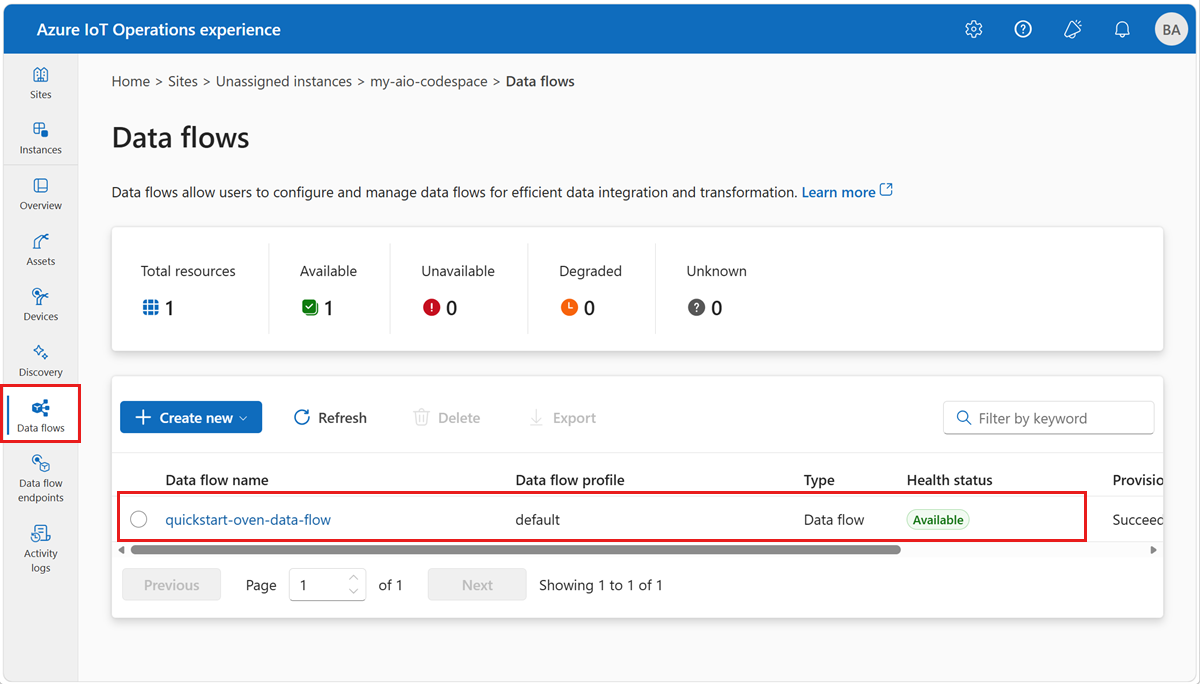
Task: Open the feedback megaphone icon
Action: coord(1073,29)
